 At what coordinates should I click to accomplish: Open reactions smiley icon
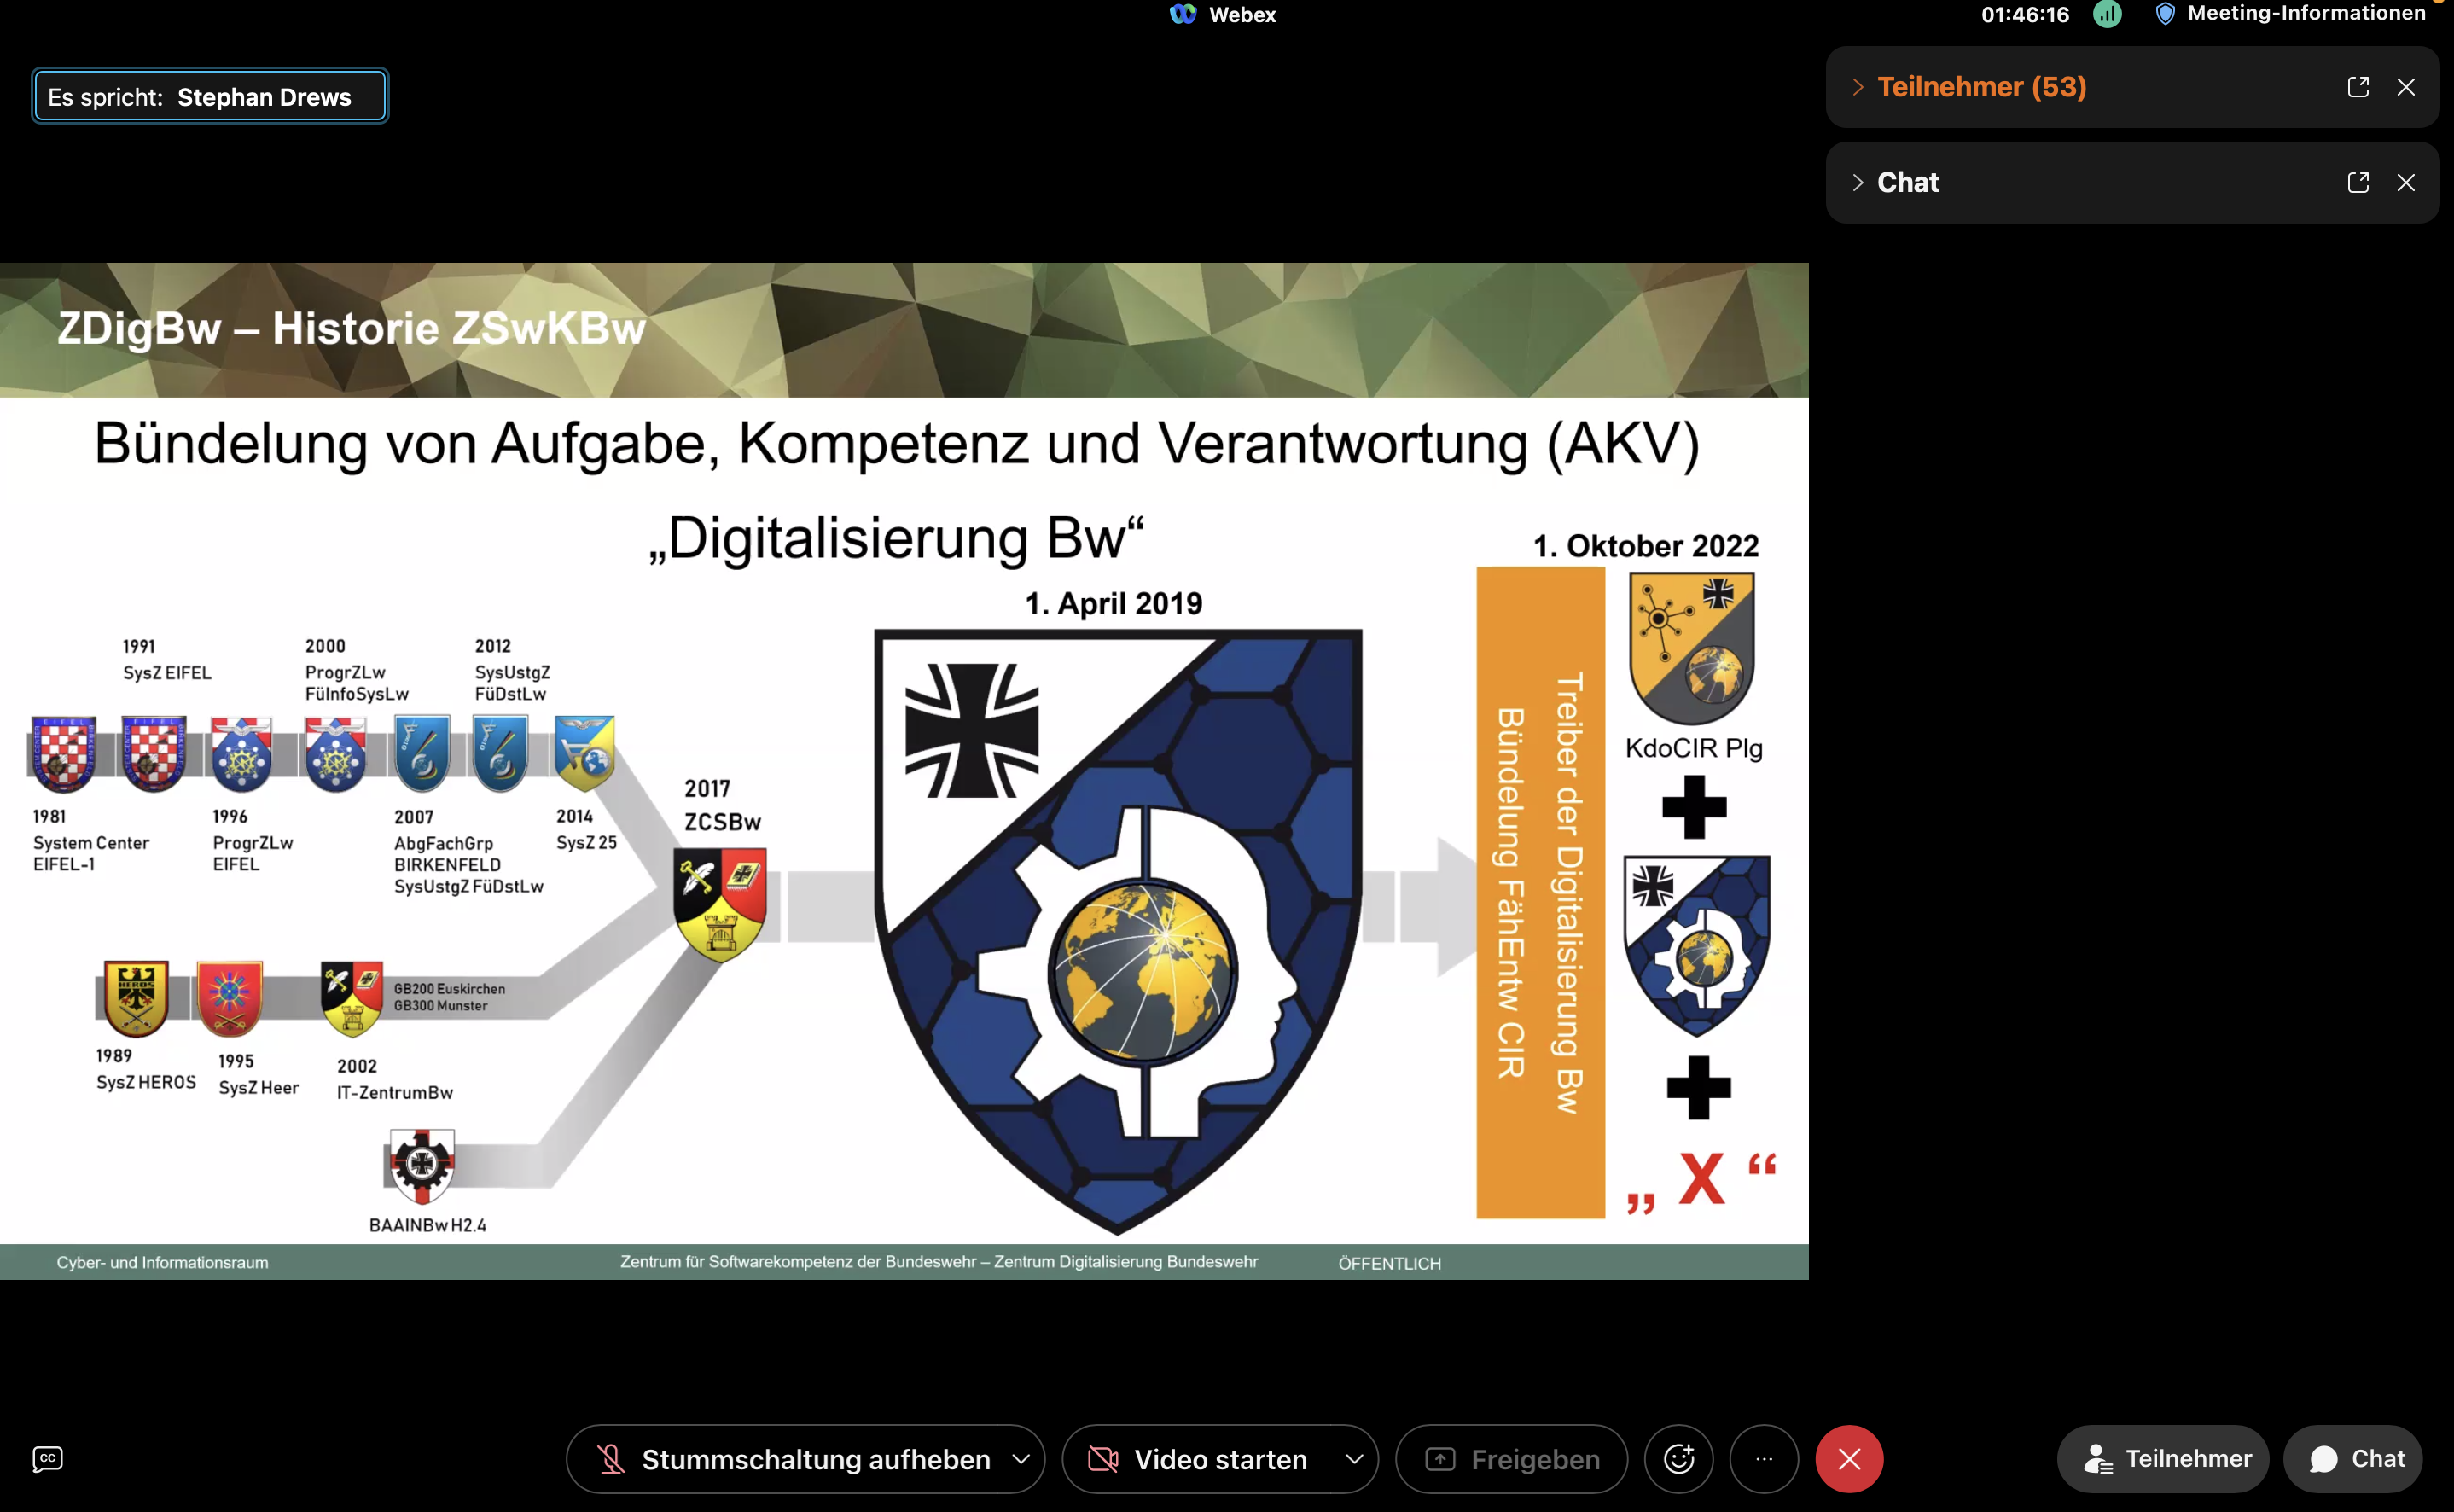coord(1678,1458)
